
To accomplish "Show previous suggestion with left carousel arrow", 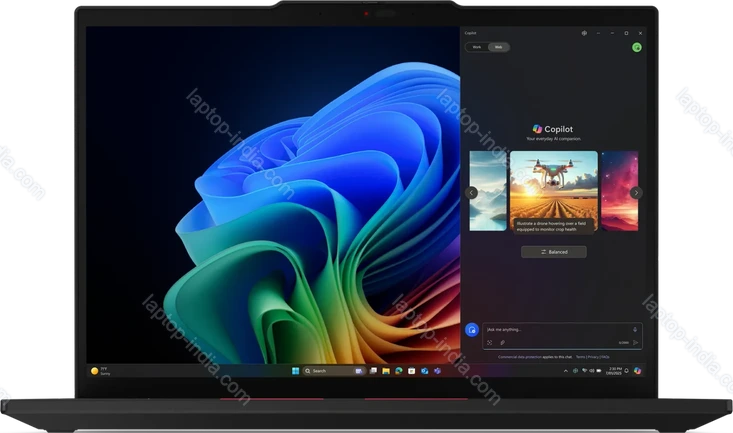I will 471,193.
